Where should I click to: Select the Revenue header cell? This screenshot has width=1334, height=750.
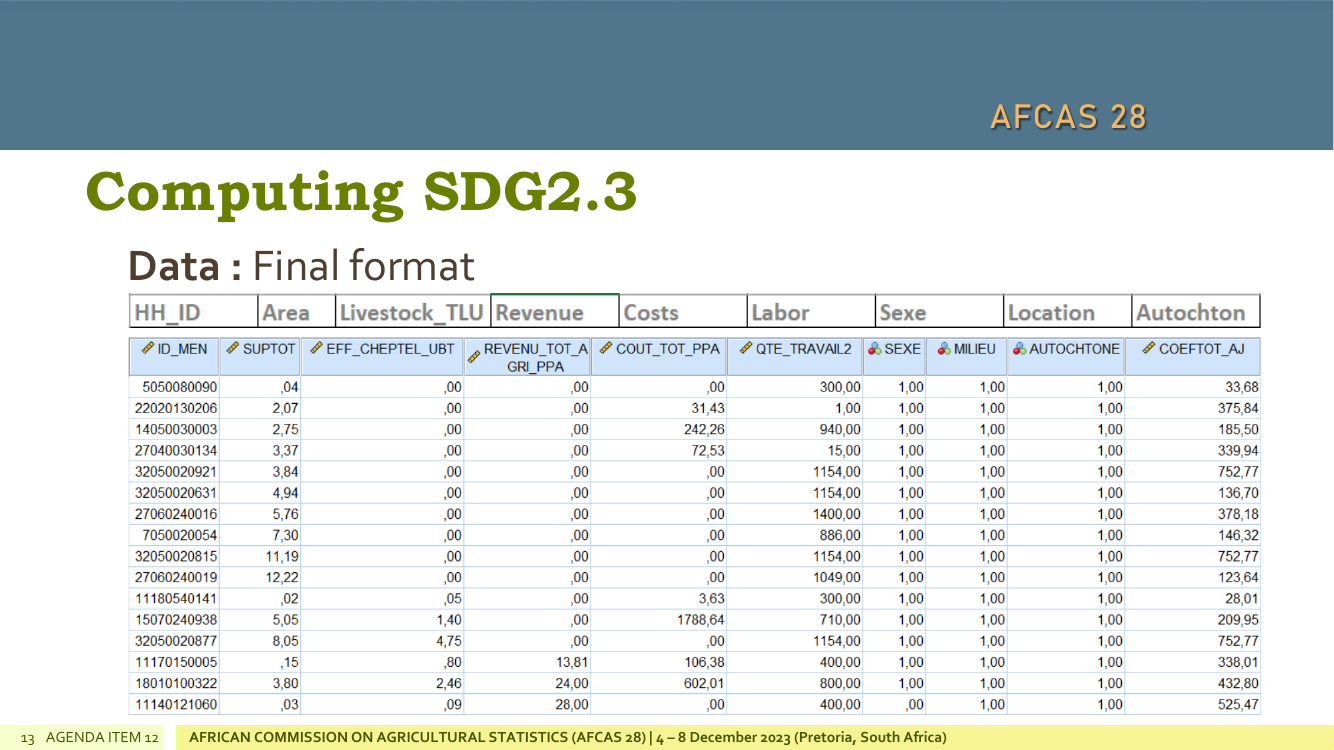[555, 311]
